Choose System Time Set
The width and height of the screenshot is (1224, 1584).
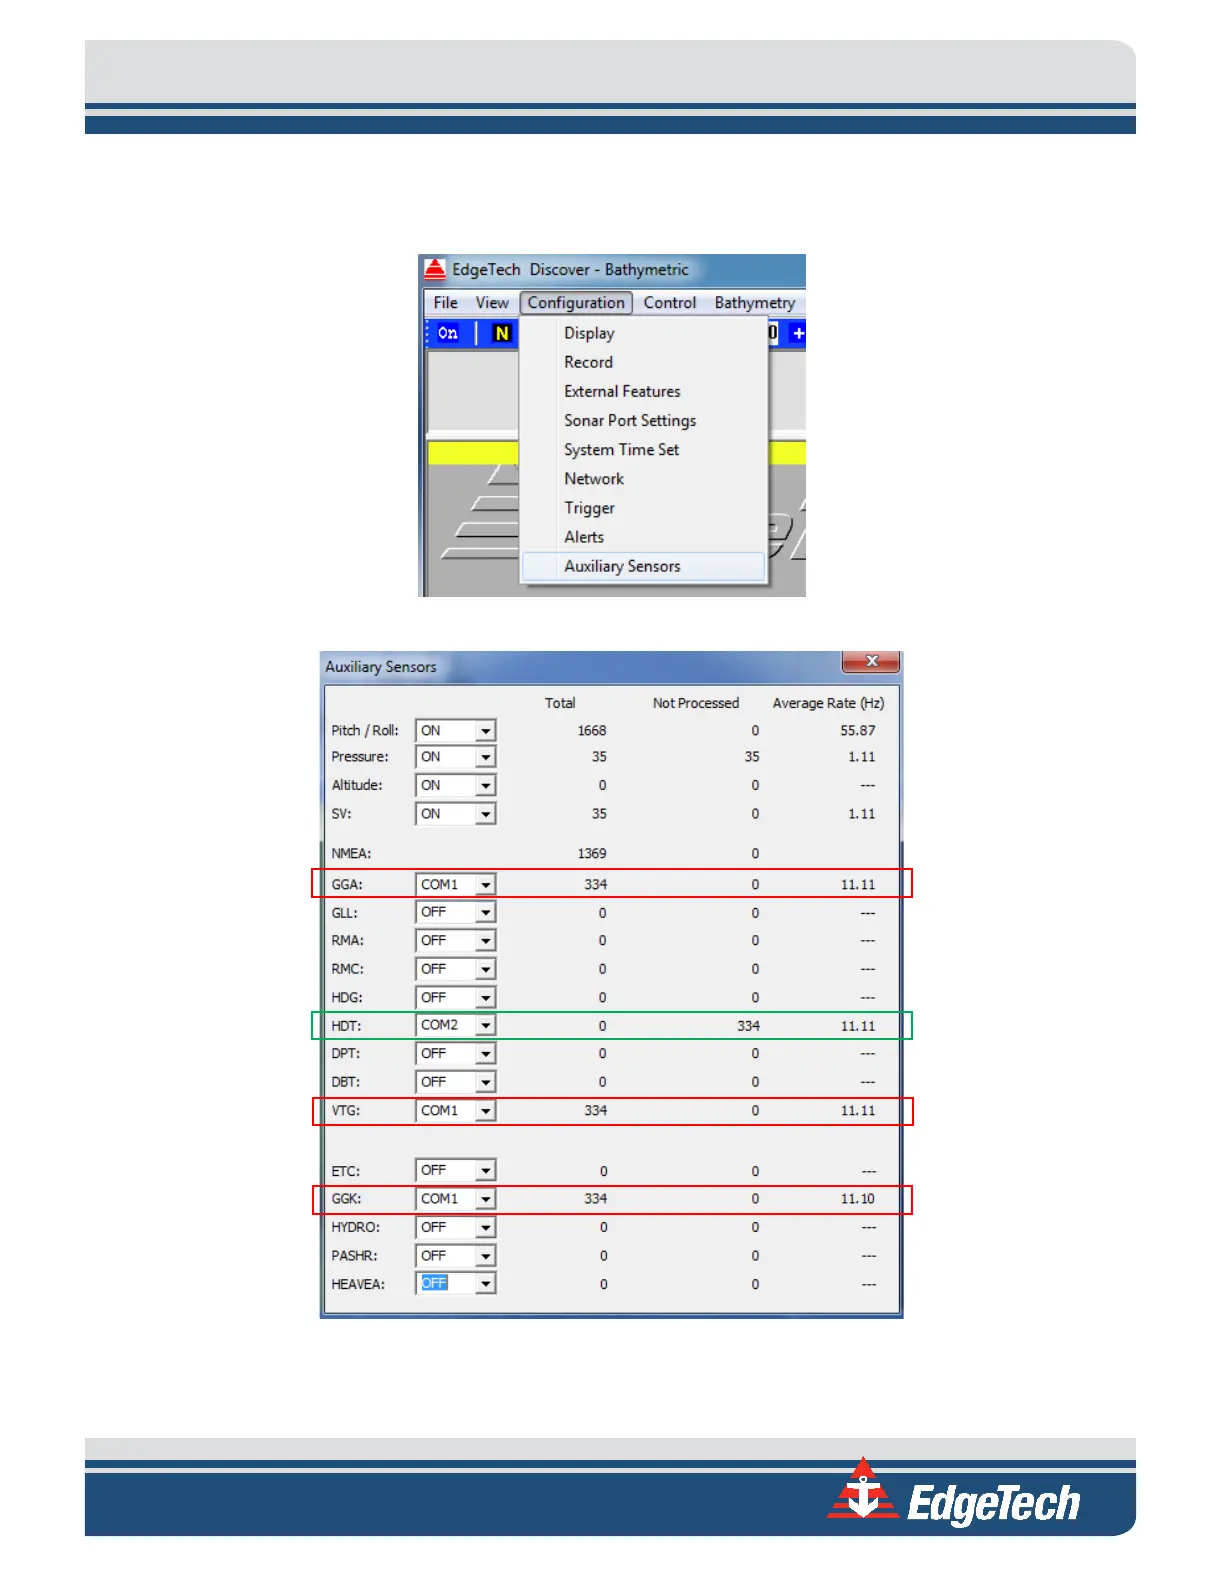pyautogui.click(x=621, y=450)
